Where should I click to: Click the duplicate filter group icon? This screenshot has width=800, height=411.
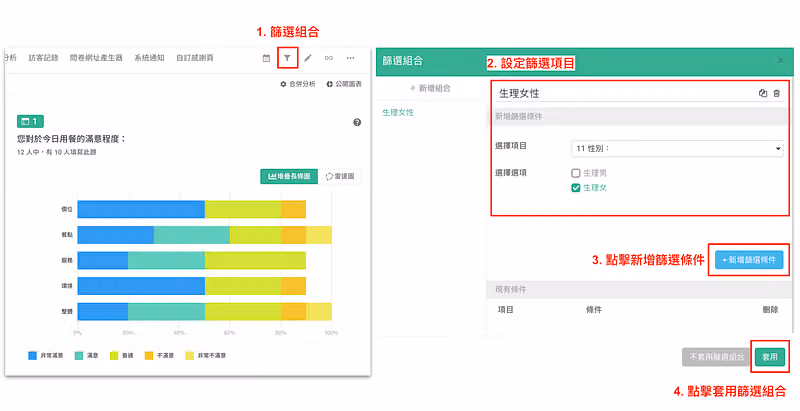(x=763, y=93)
